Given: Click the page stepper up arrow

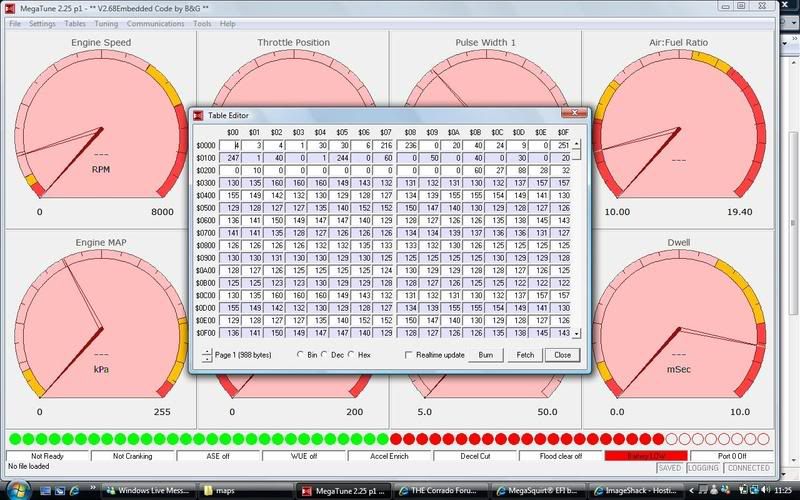Looking at the screenshot, I should (206, 351).
